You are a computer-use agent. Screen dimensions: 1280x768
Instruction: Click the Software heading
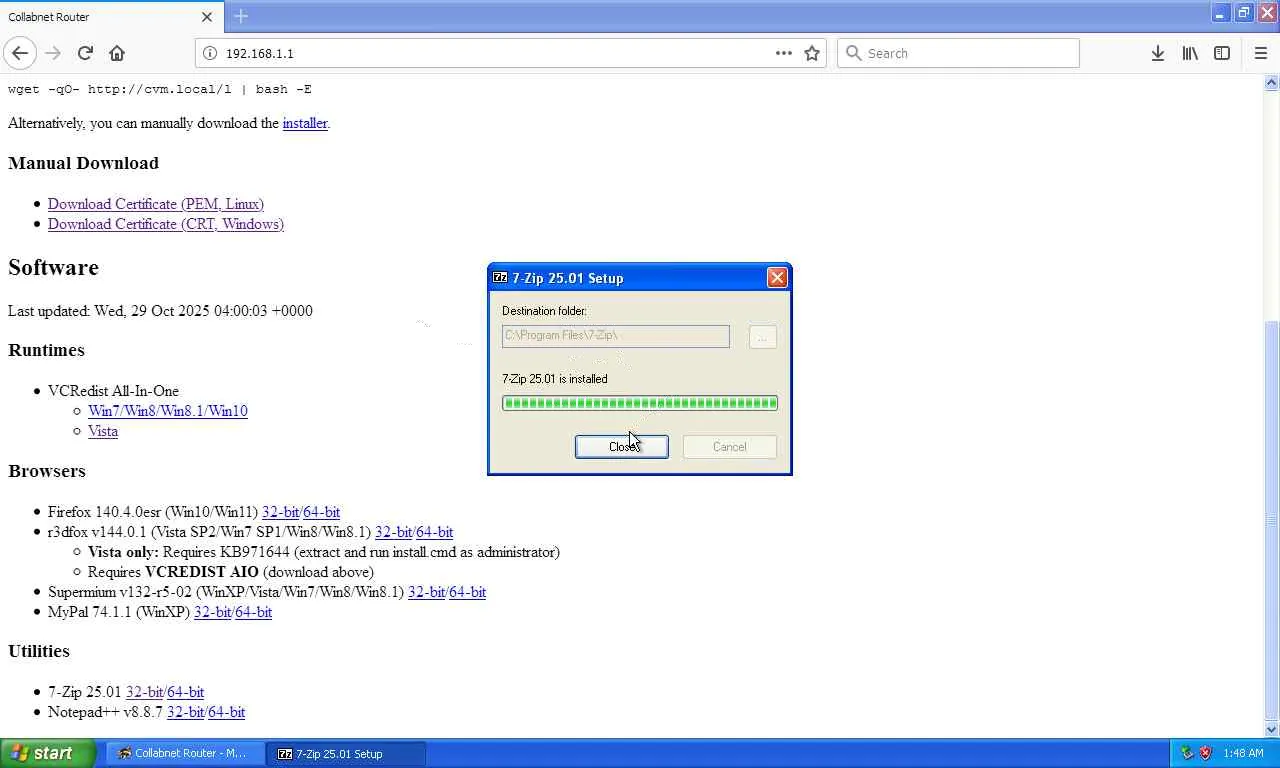[x=53, y=268]
